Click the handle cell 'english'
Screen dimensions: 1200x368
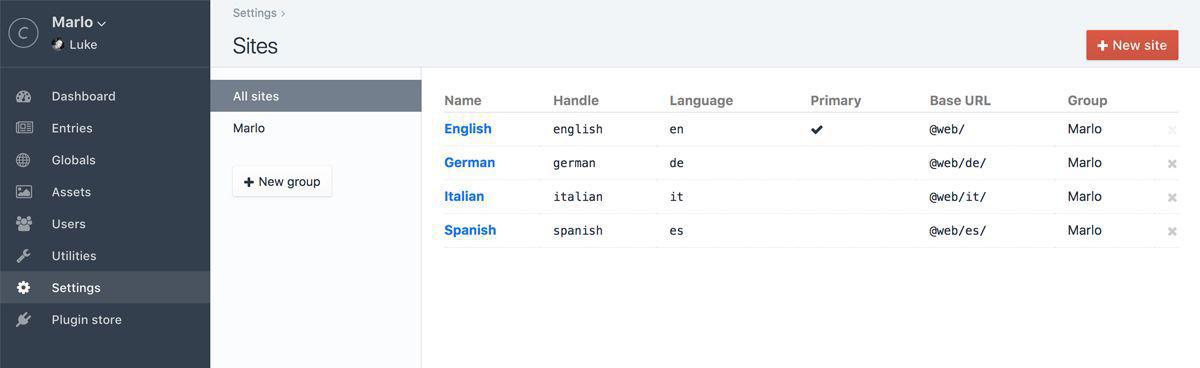[578, 129]
